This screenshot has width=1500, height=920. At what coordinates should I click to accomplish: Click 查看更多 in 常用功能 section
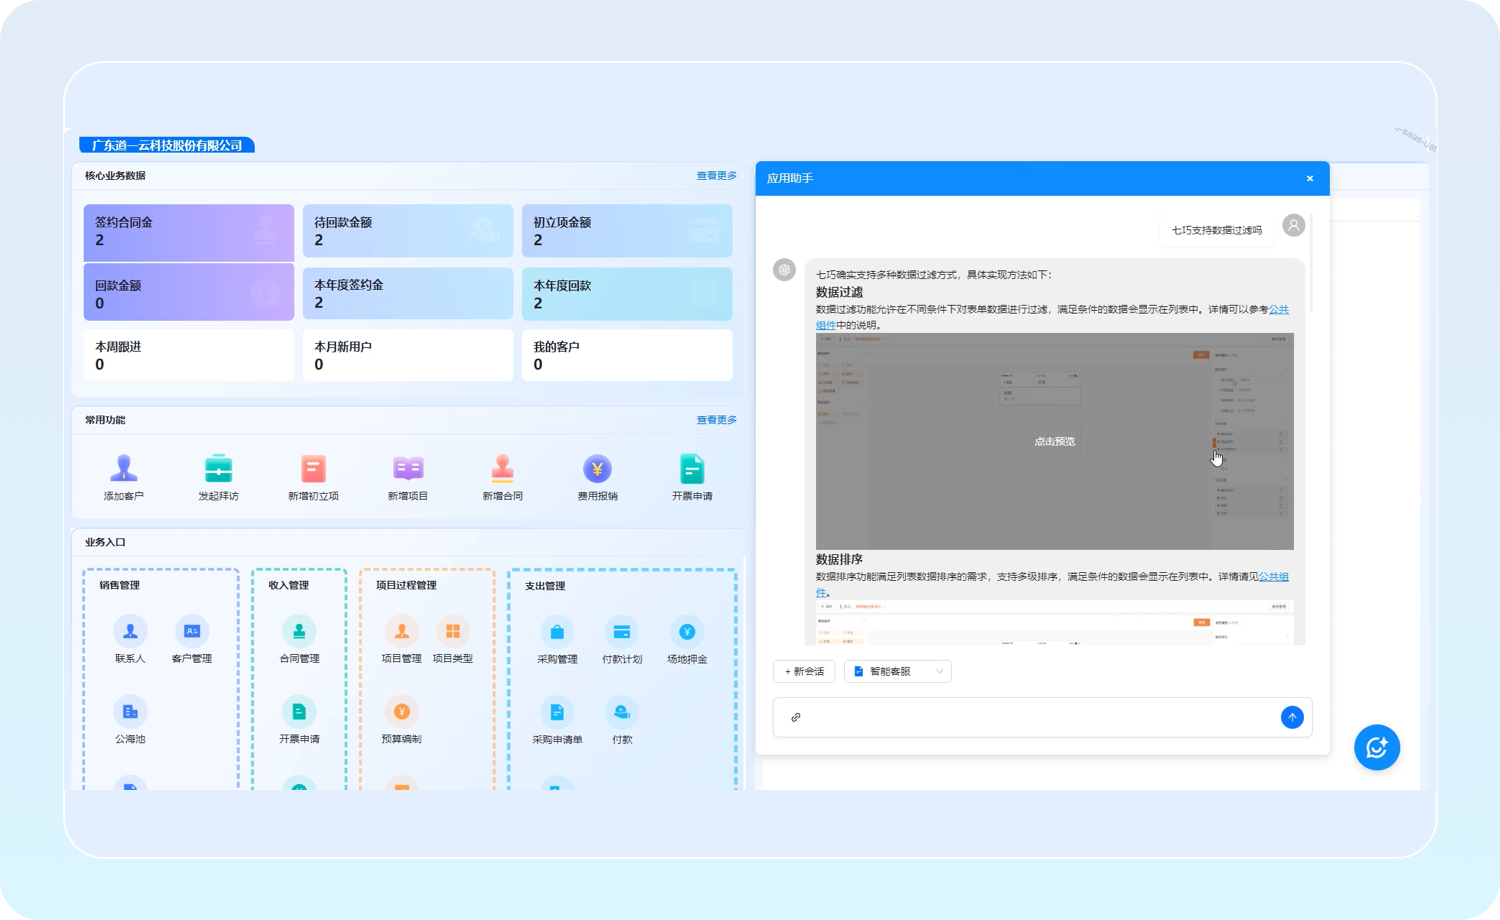[716, 420]
